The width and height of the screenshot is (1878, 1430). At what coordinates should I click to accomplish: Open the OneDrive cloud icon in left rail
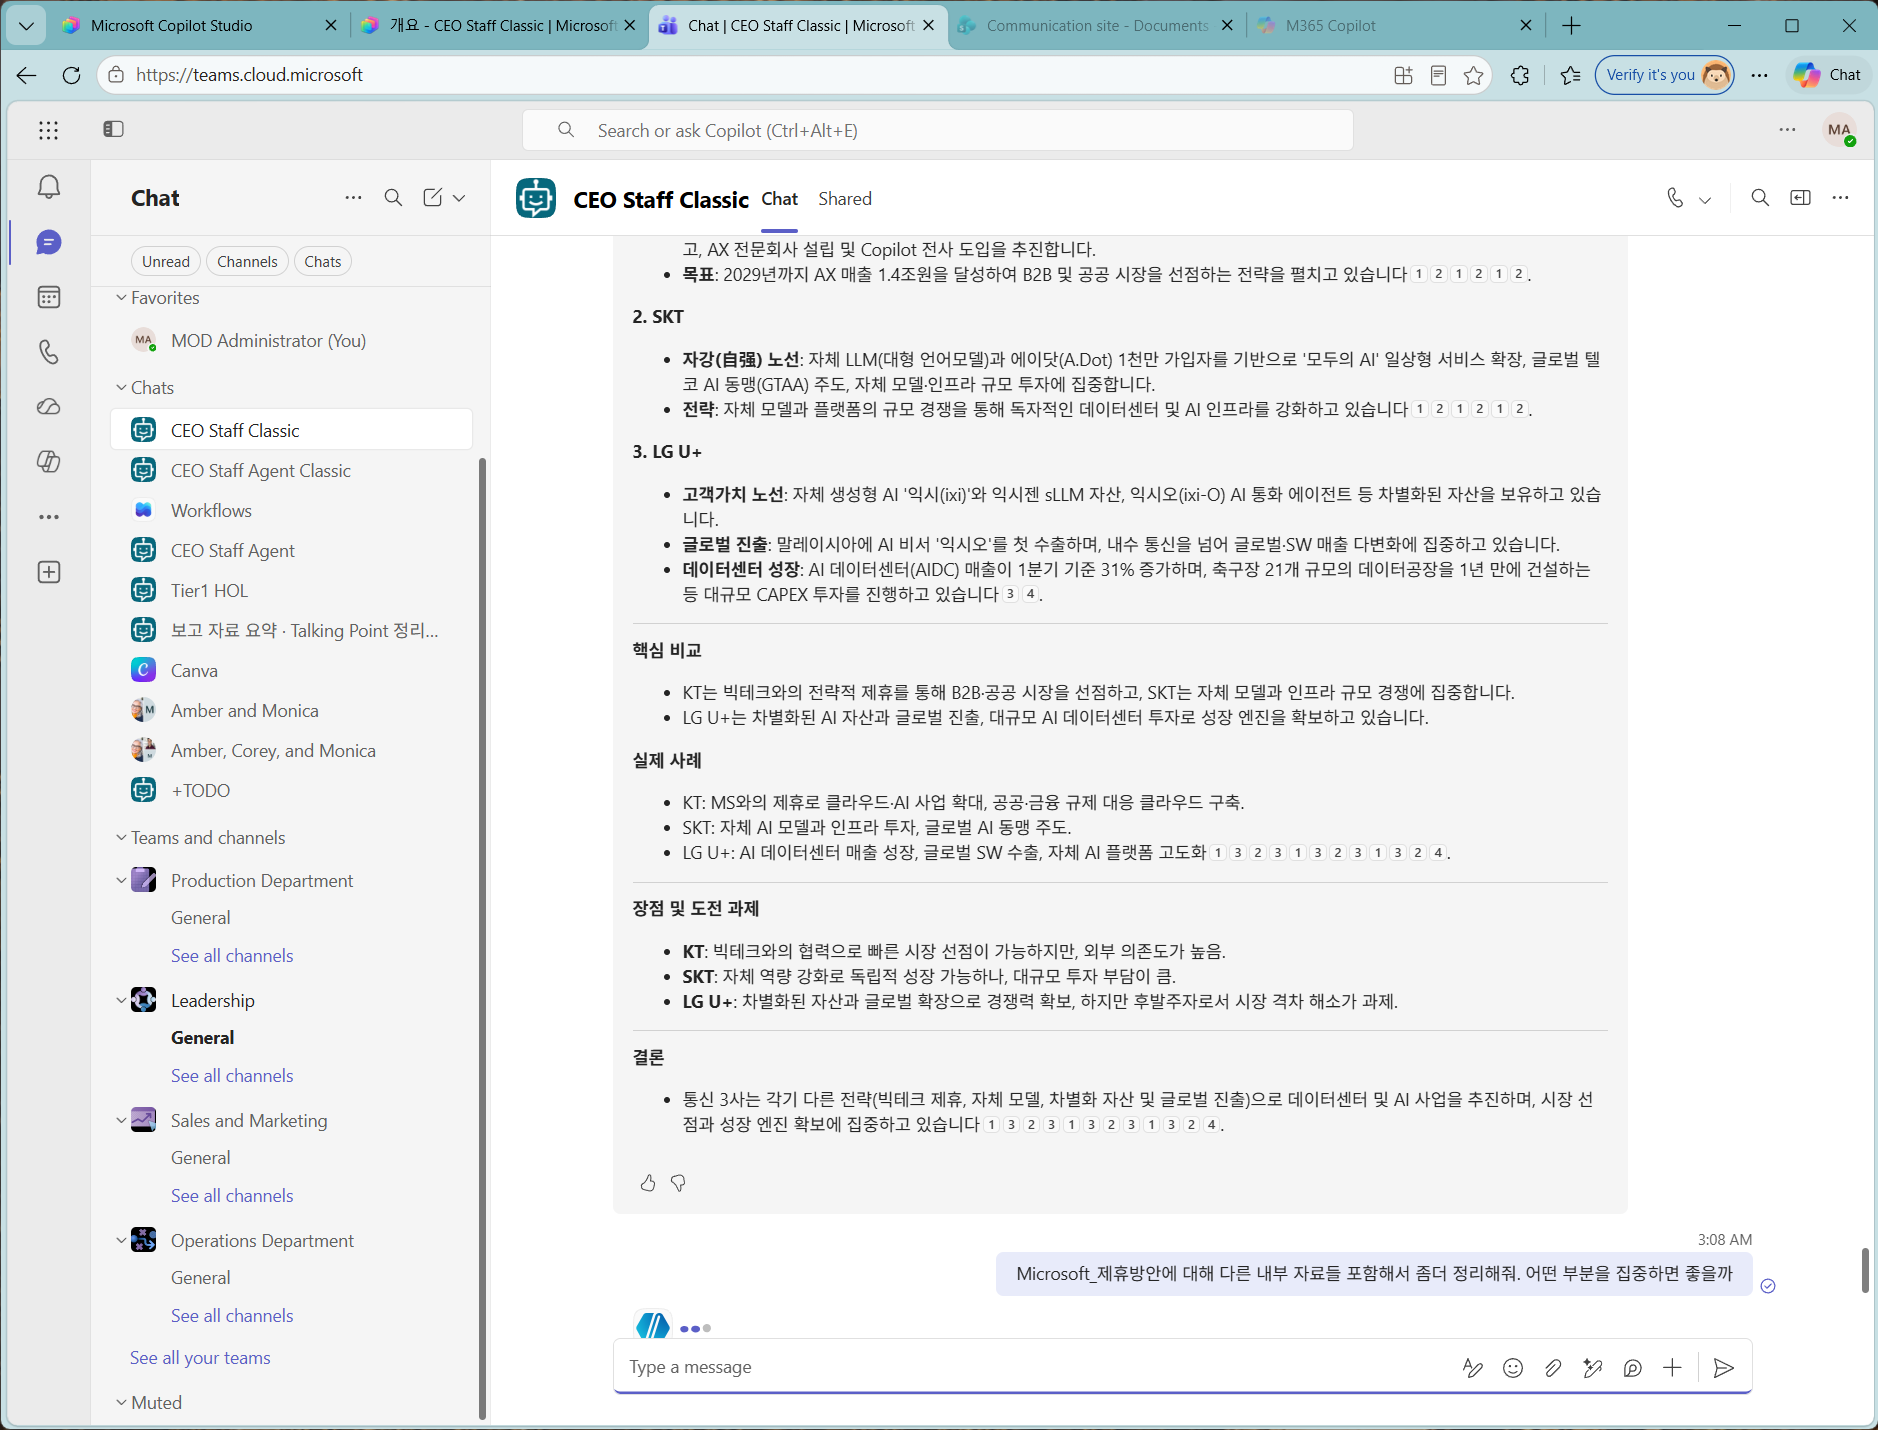(x=48, y=407)
